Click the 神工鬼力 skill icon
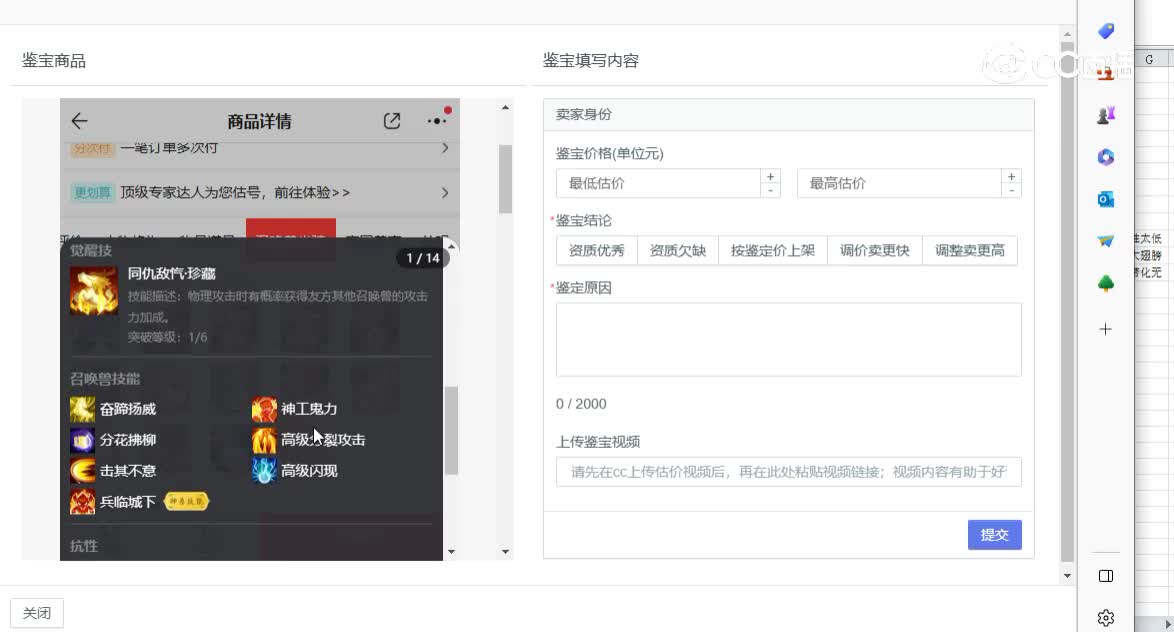 (264, 409)
